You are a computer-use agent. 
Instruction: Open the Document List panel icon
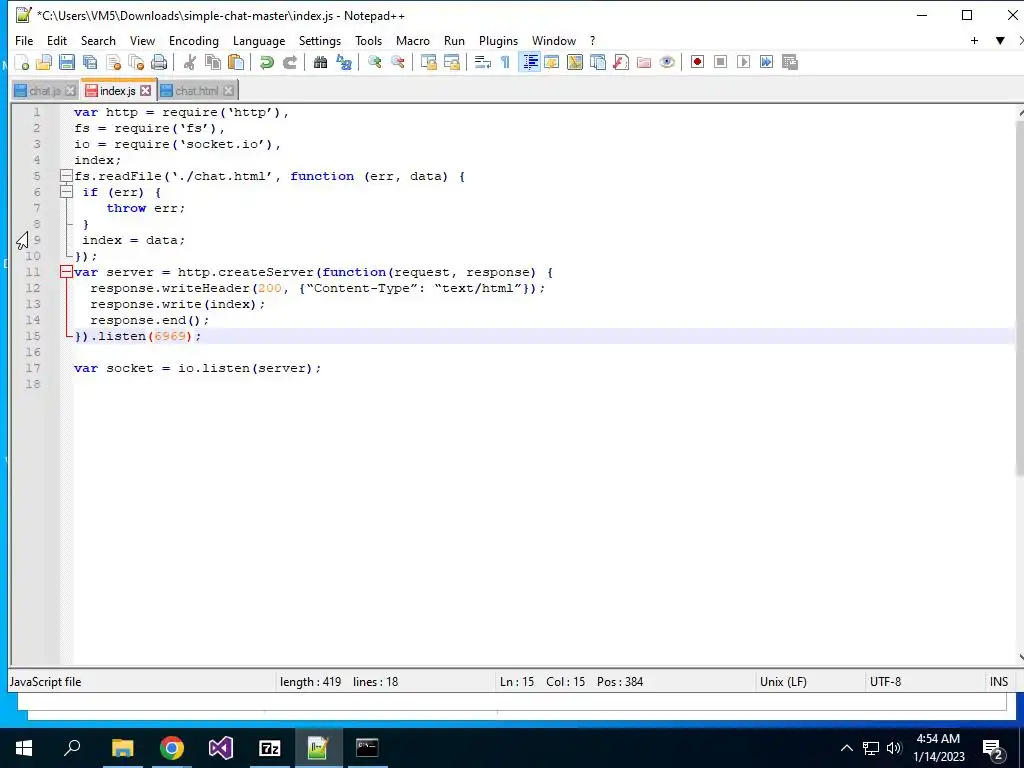tap(598, 62)
